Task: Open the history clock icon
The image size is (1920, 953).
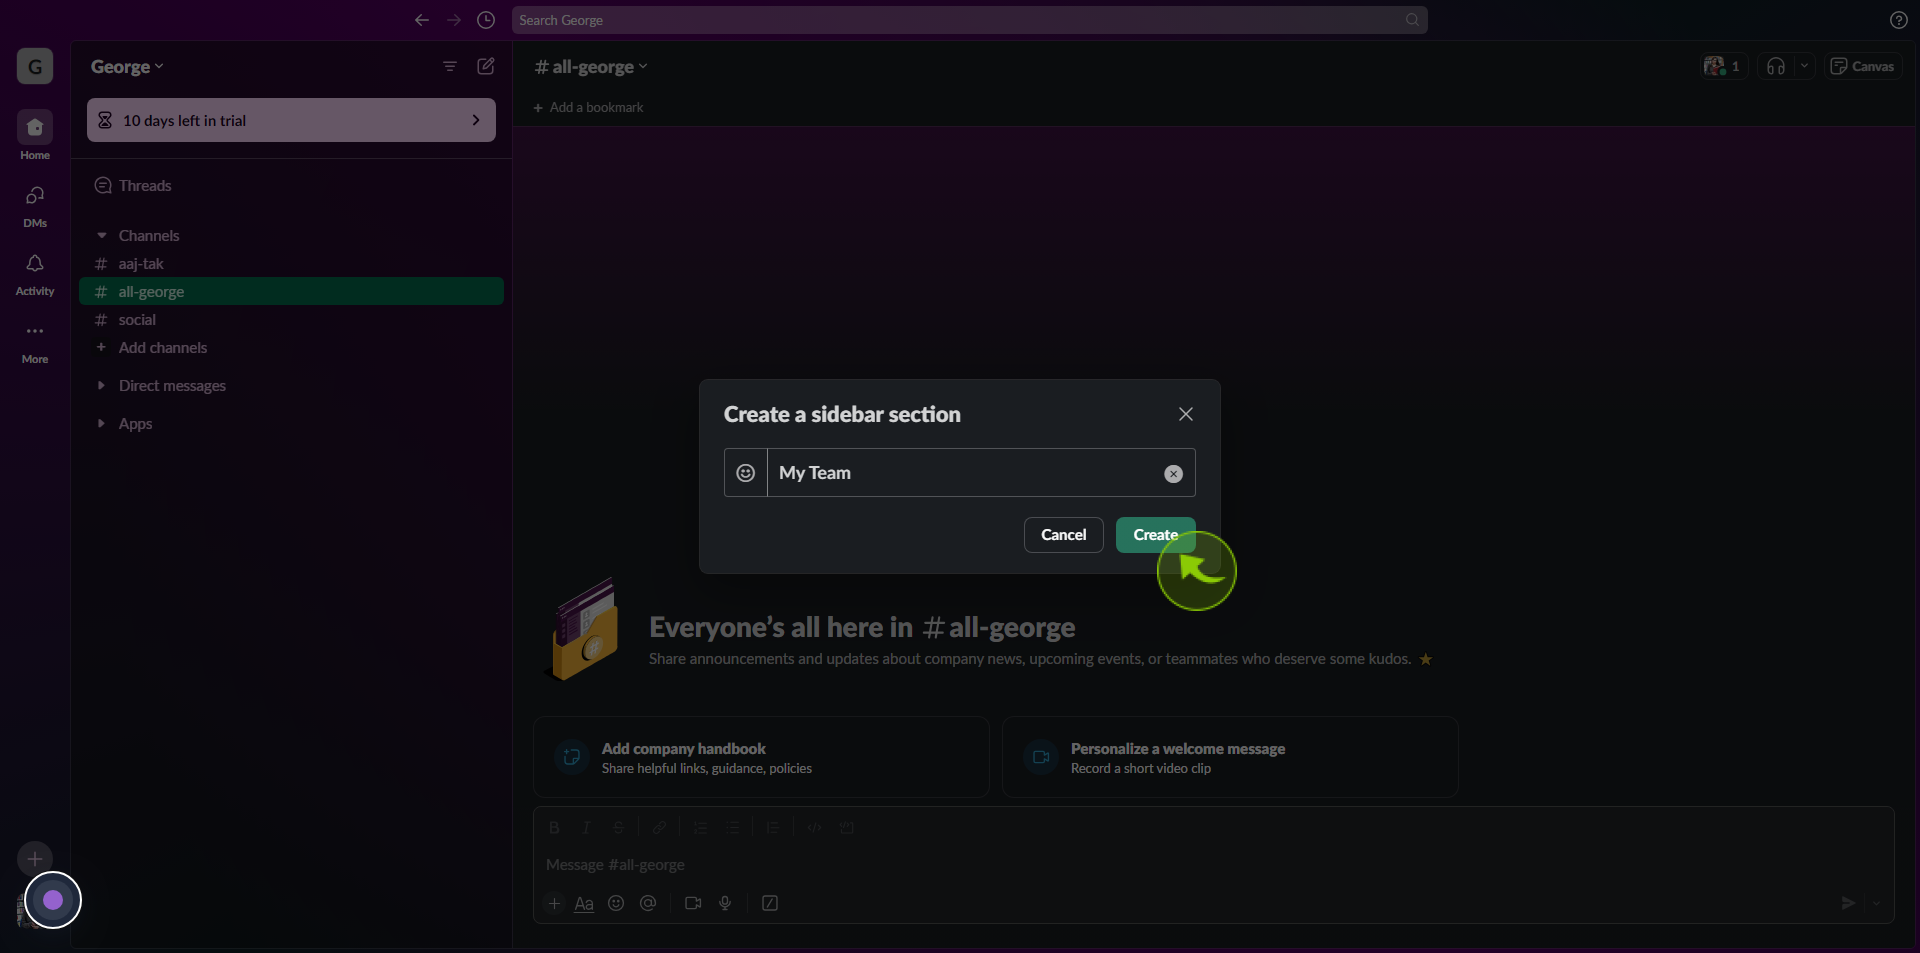Action: (486, 20)
